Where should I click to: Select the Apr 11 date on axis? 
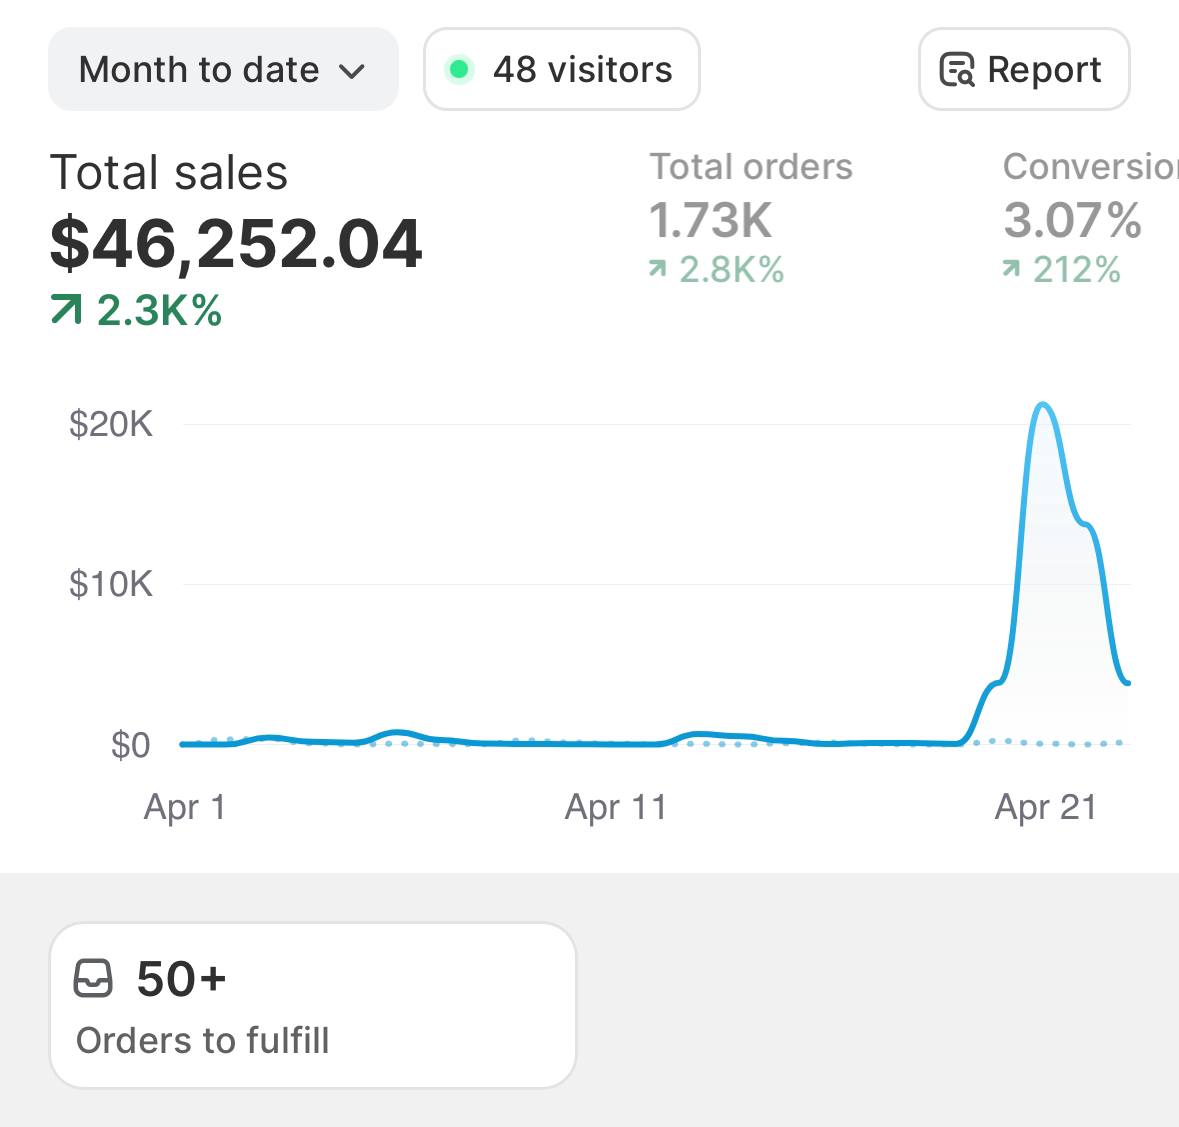(x=615, y=807)
